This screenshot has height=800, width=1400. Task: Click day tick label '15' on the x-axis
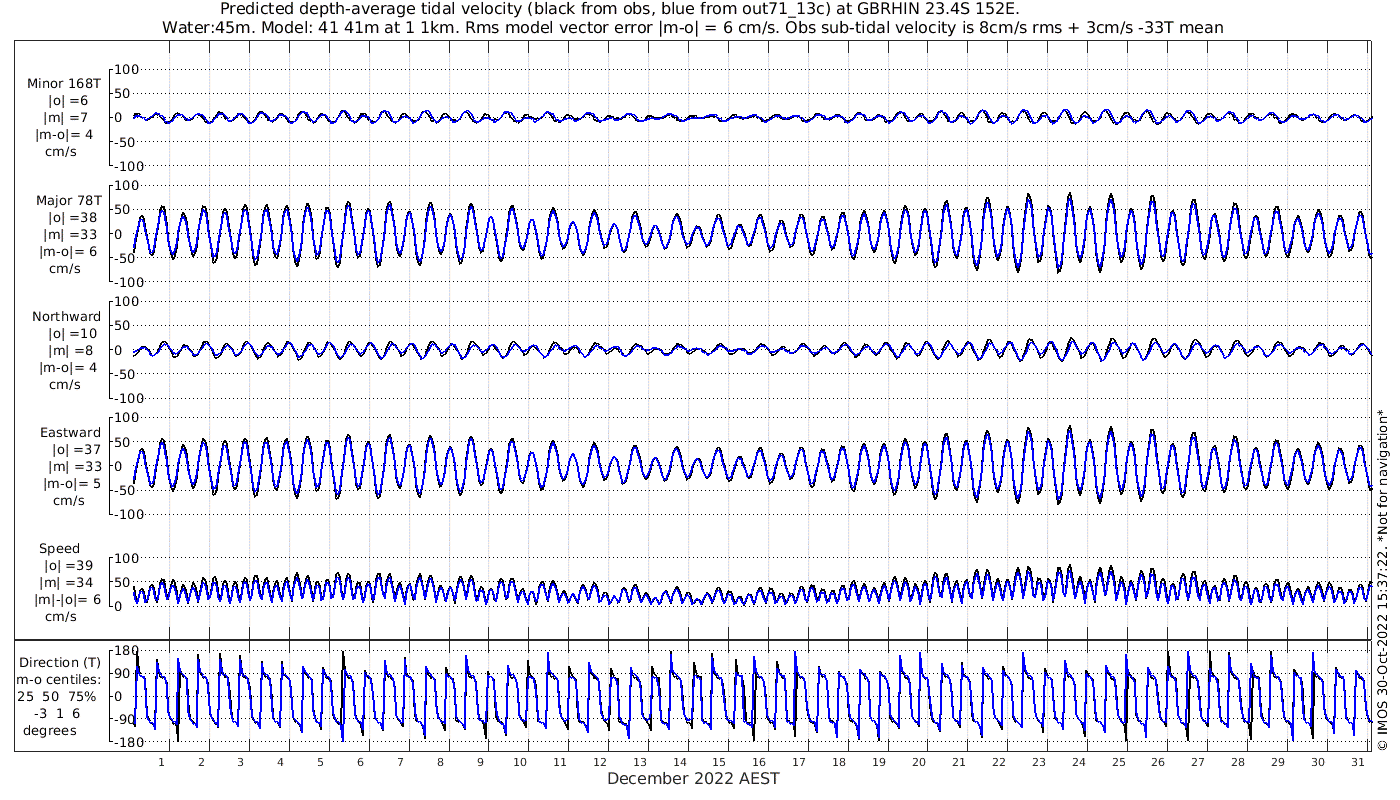pyautogui.click(x=719, y=762)
